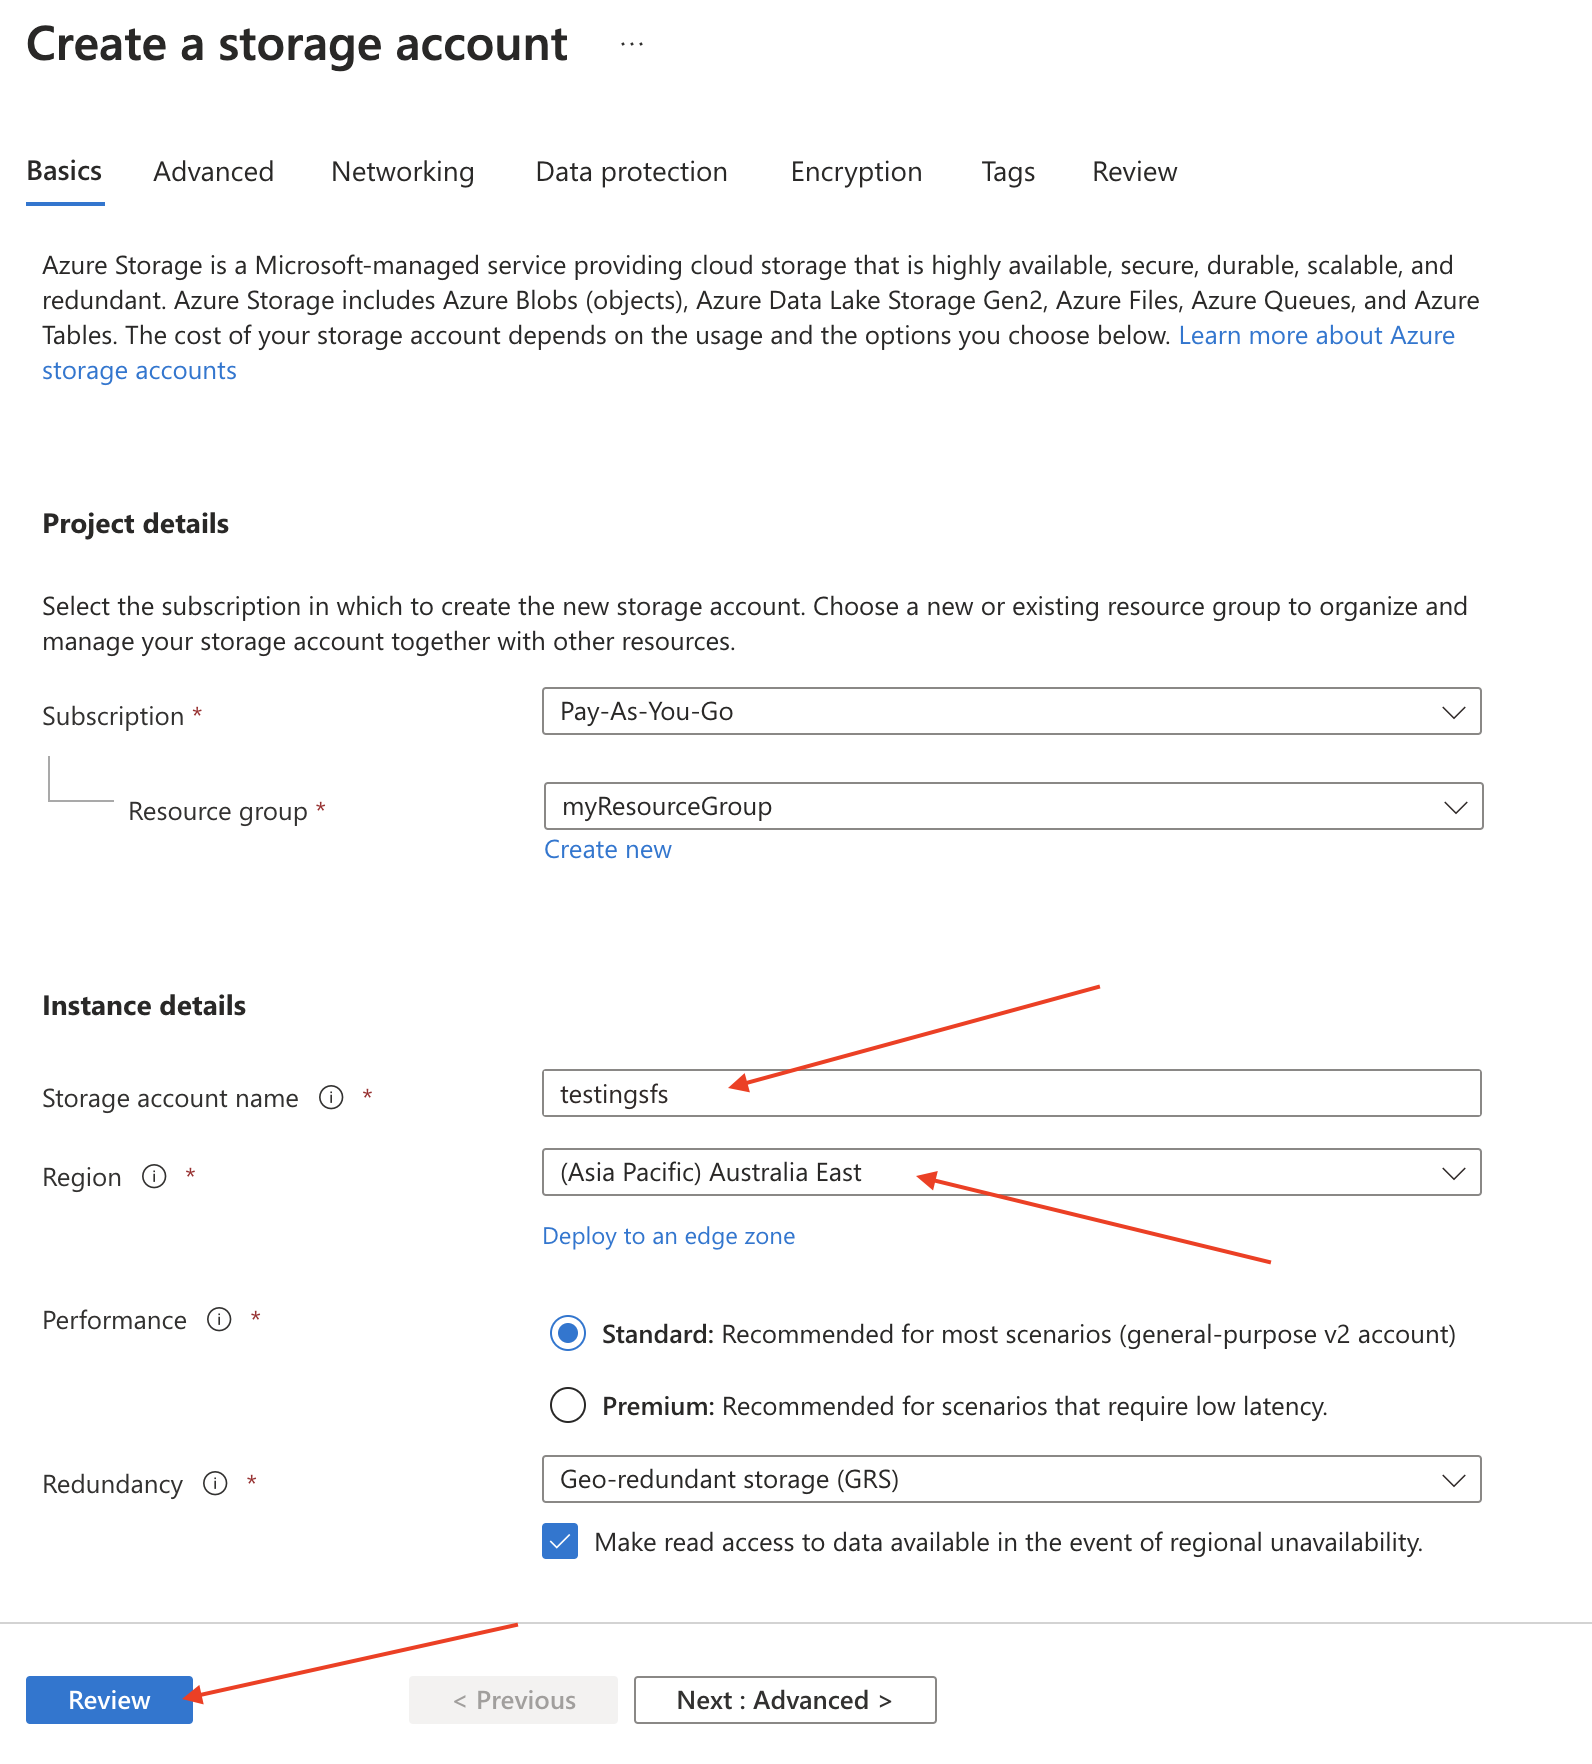1592x1764 pixels.
Task: Toggle read access on regional unavailability checkbox
Action: 560,1541
